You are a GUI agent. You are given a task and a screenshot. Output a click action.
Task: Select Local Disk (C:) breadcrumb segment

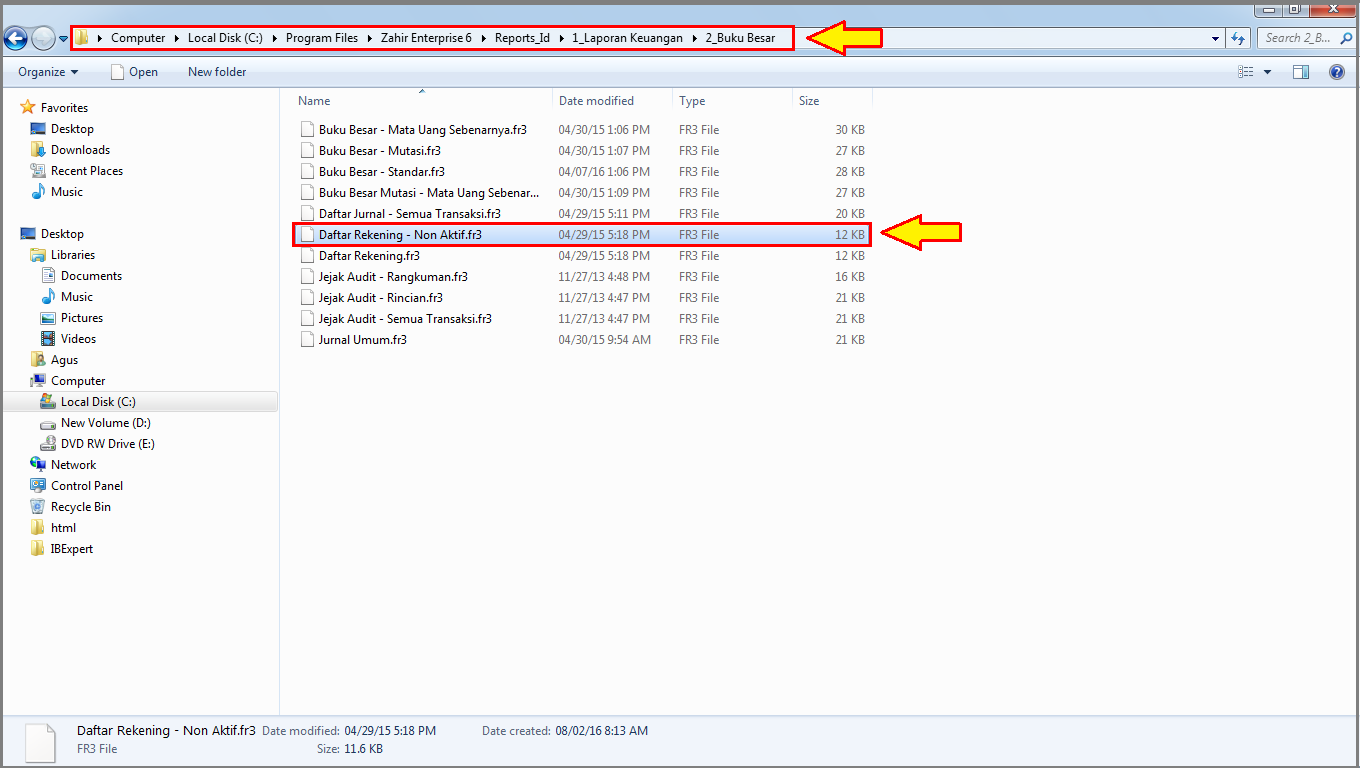(x=225, y=38)
